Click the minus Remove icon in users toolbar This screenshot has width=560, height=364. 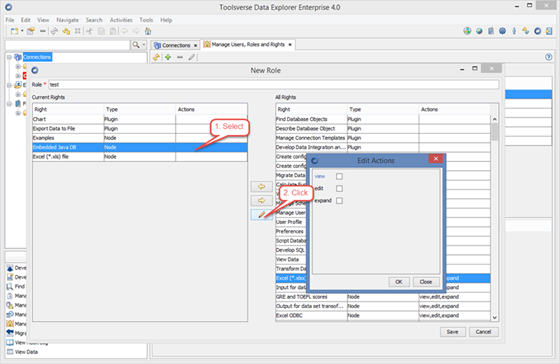[x=180, y=57]
